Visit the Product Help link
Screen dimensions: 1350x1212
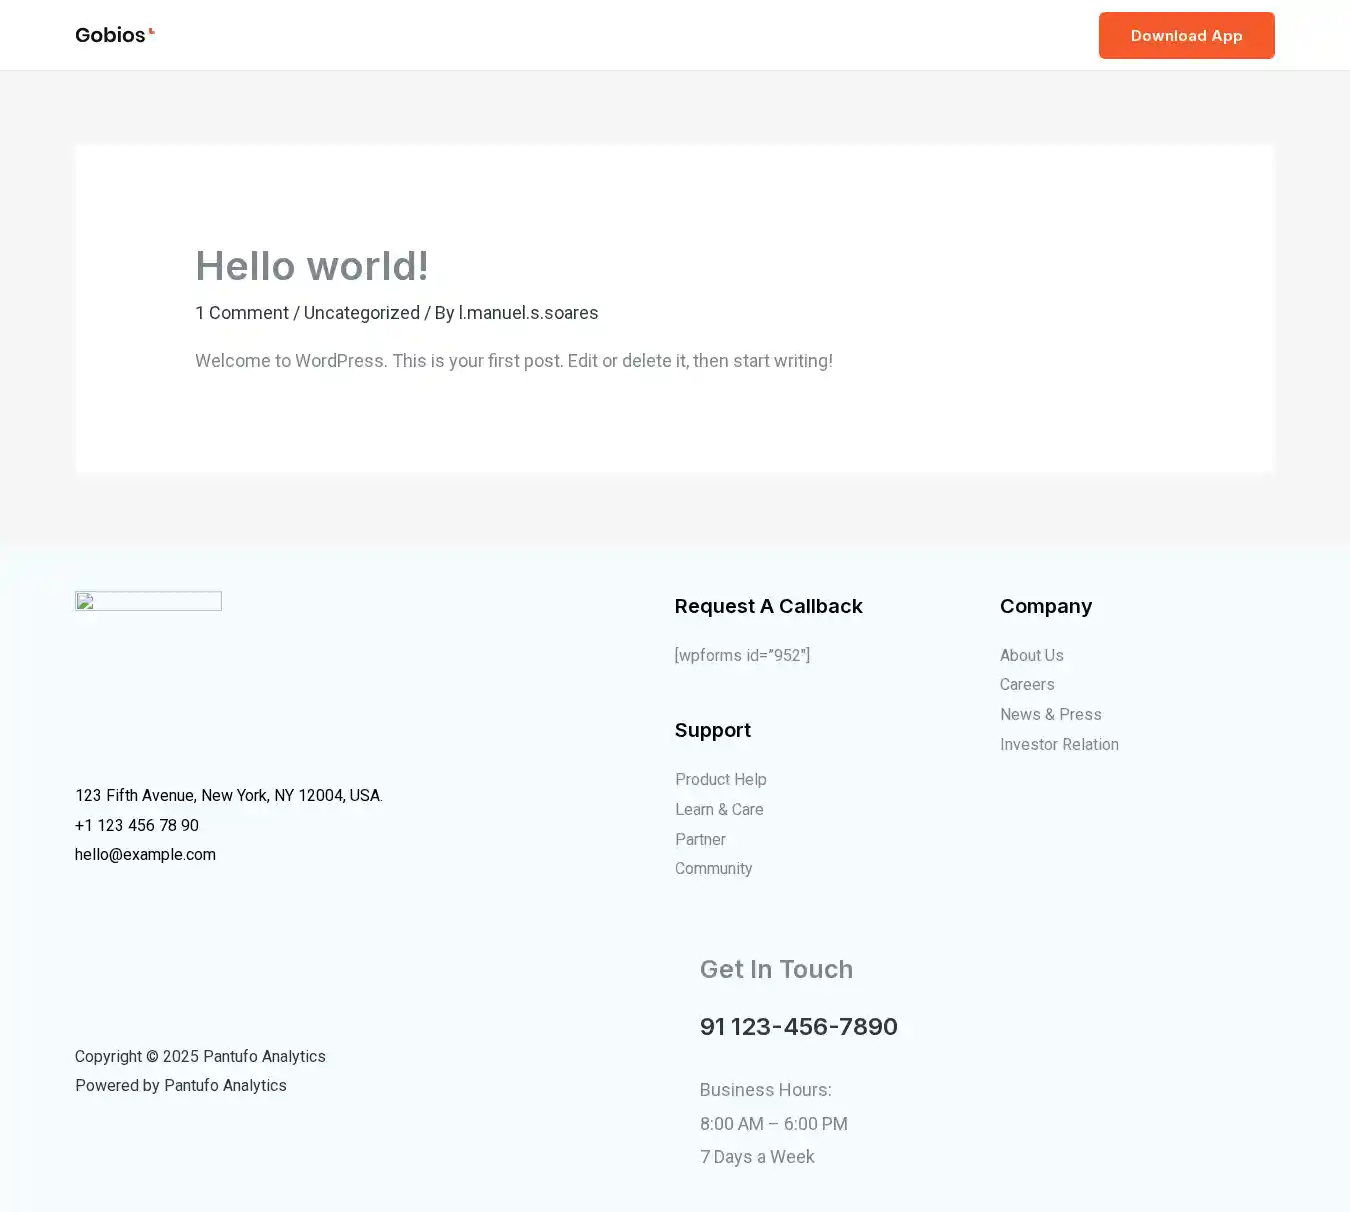(x=720, y=780)
